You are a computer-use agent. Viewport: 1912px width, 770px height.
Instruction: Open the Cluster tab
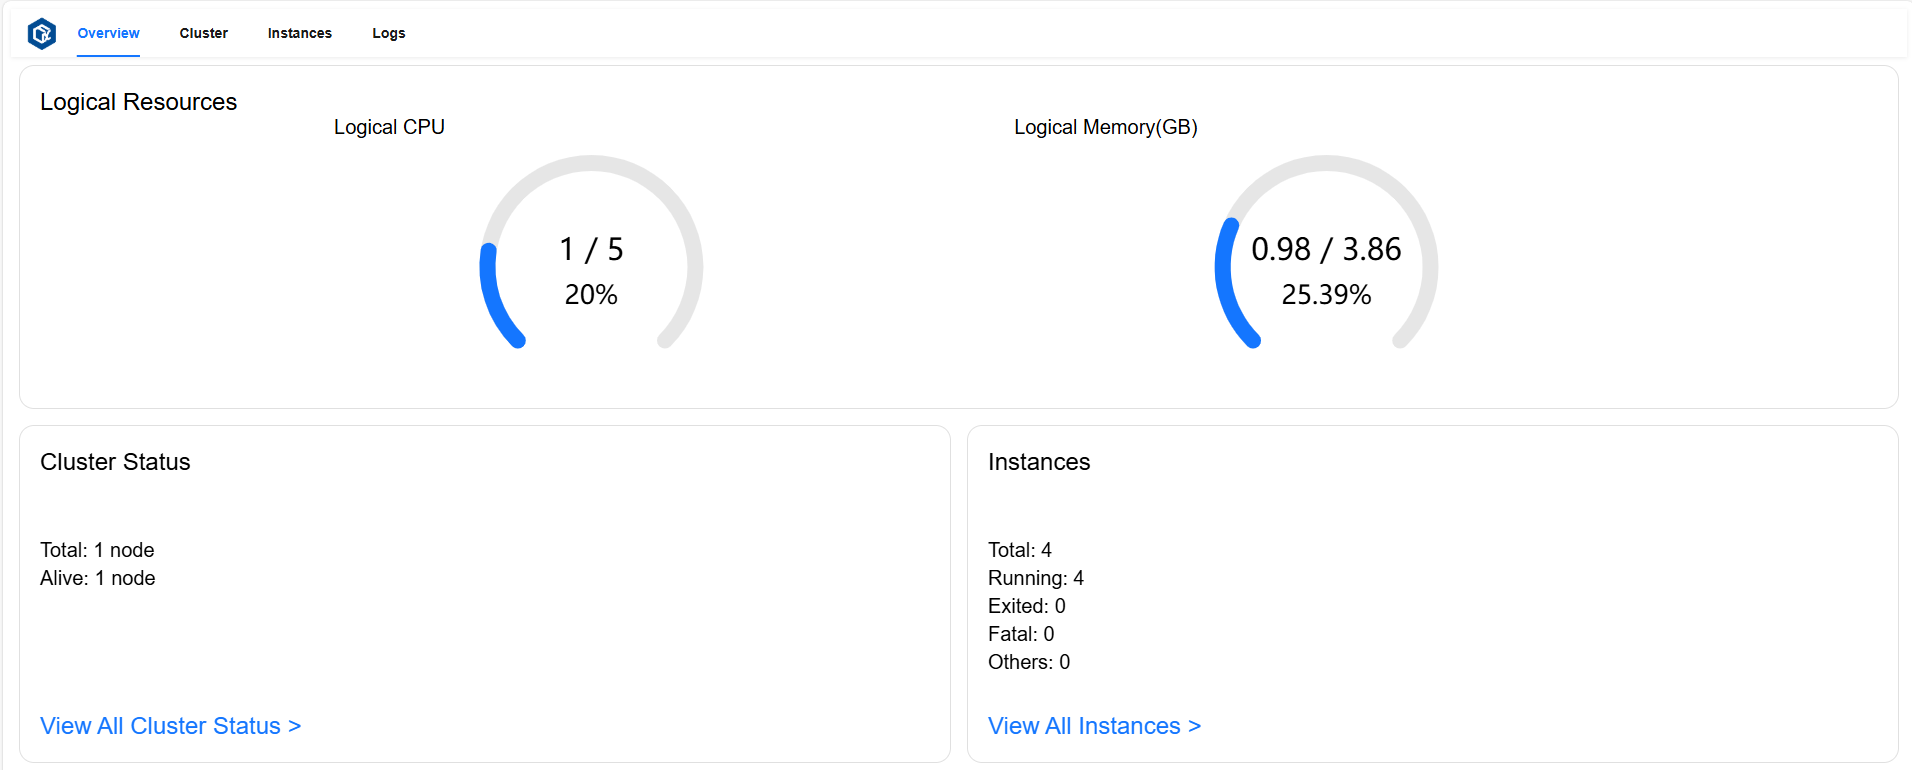(x=203, y=33)
